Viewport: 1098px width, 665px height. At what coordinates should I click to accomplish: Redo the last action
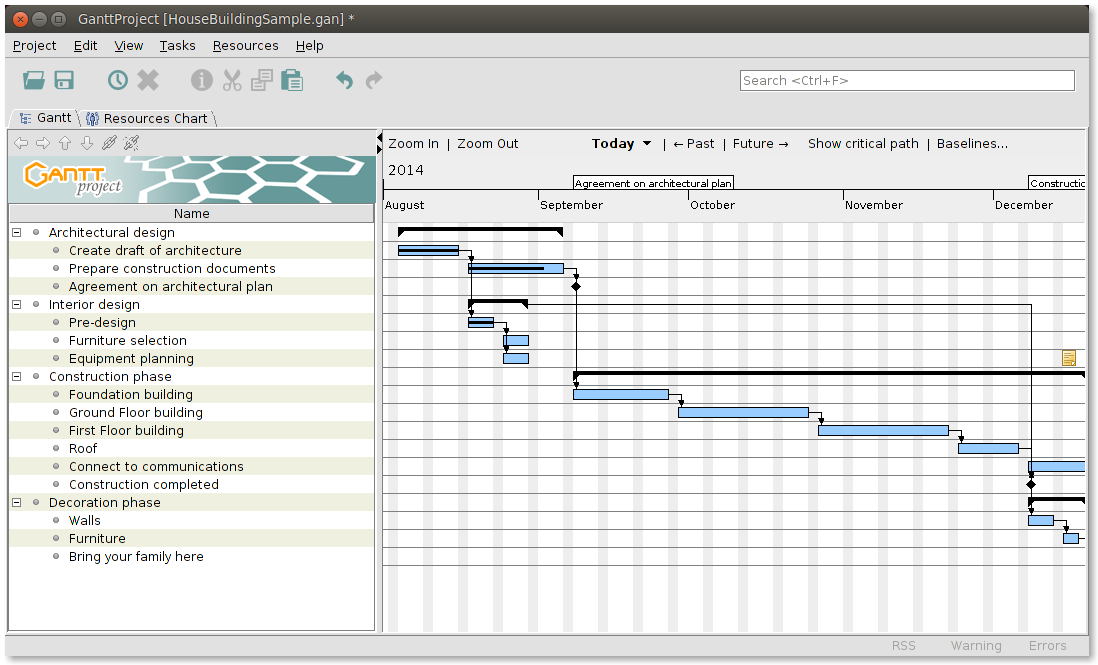374,80
